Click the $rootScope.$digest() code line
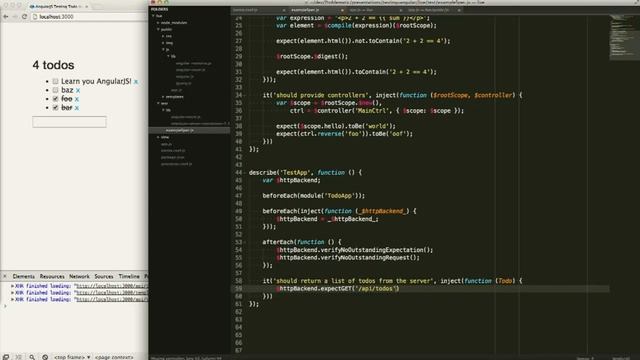Viewport: 640px width, 360px height. (x=312, y=56)
